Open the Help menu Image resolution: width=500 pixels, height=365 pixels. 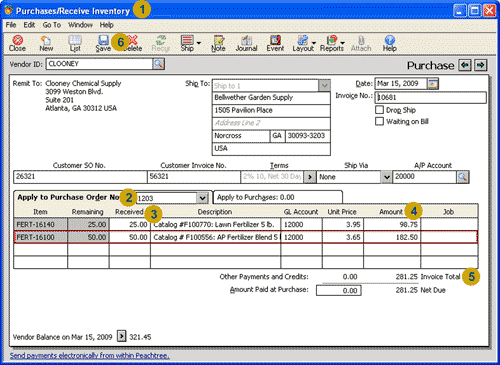tap(107, 25)
